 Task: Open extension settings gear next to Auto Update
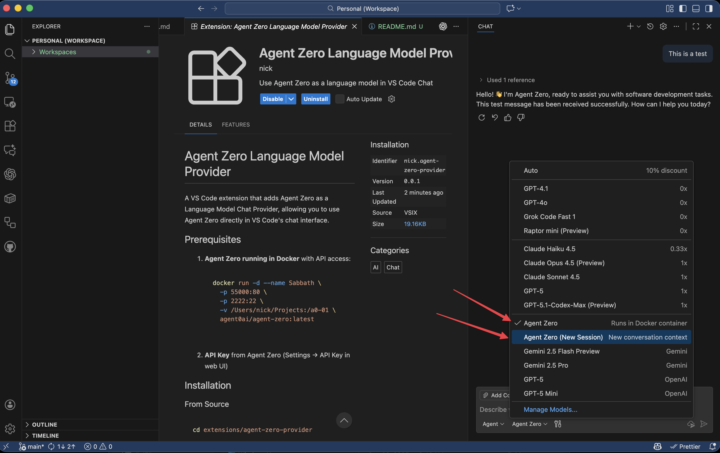click(x=391, y=99)
